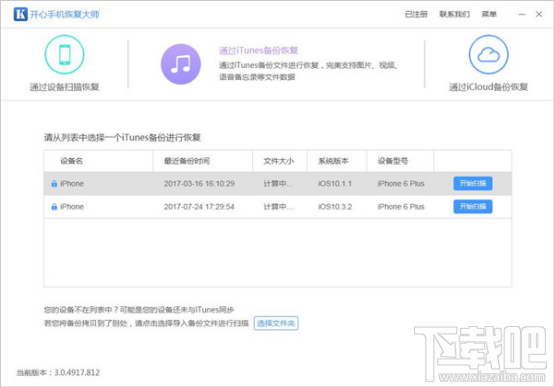The height and width of the screenshot is (387, 554).
Task: Click iOS10.1.1 system version cell
Action: 335,183
